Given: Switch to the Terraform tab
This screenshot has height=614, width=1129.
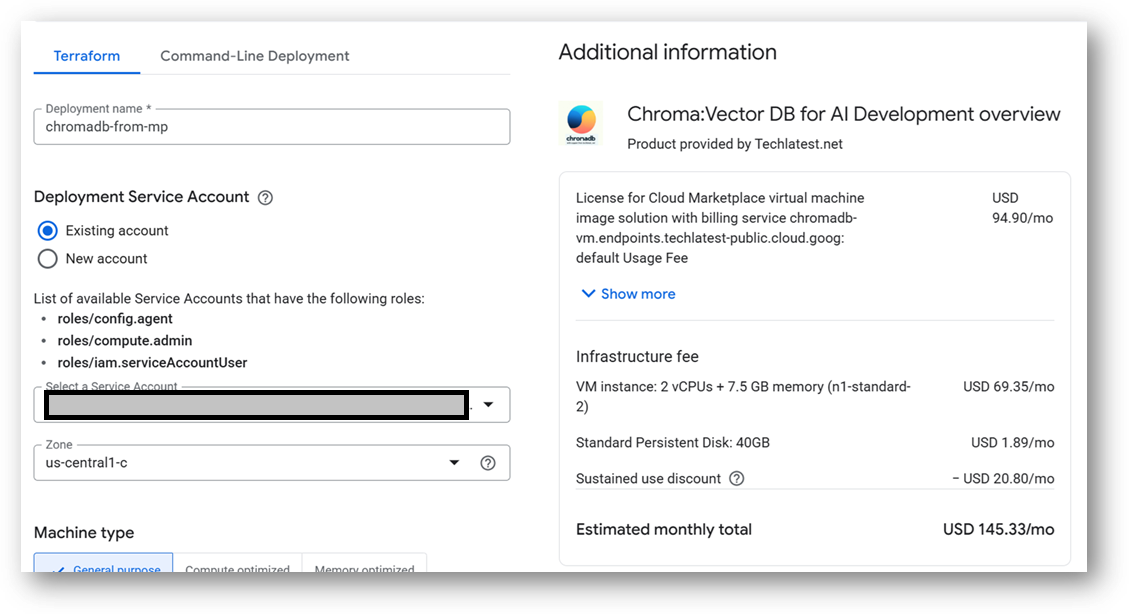Looking at the screenshot, I should click(87, 56).
